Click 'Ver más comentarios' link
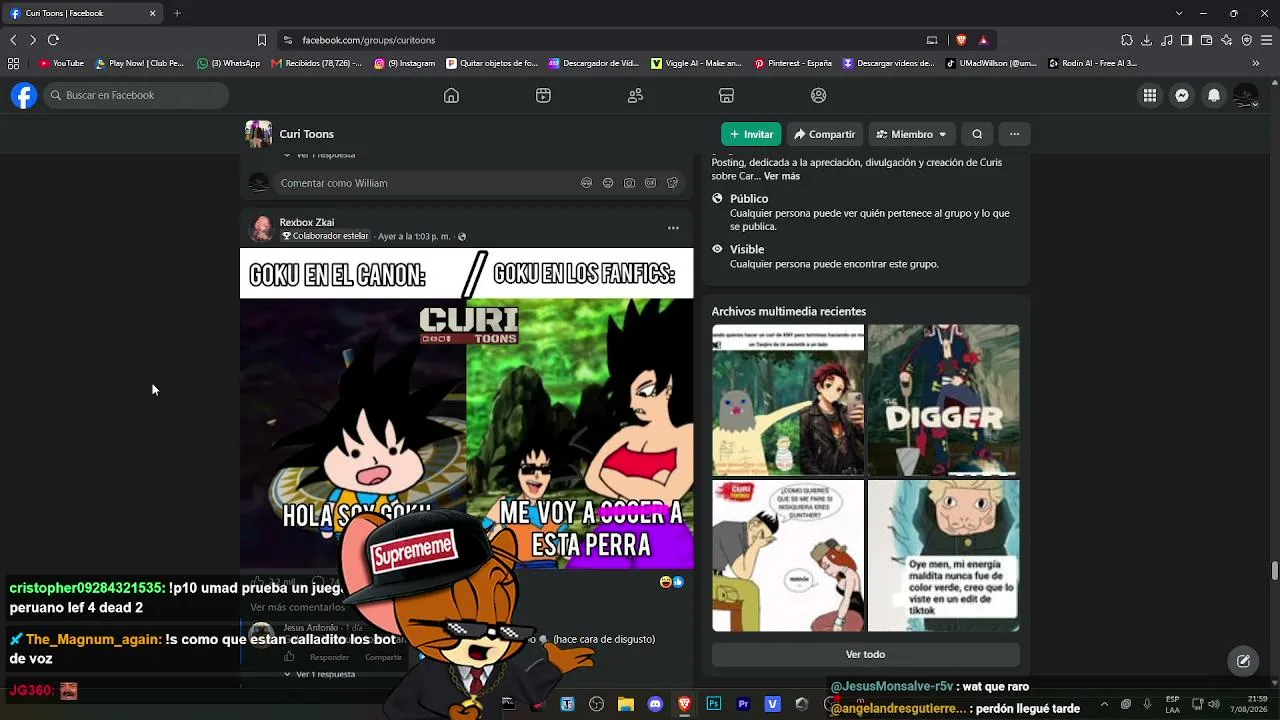 (x=298, y=607)
